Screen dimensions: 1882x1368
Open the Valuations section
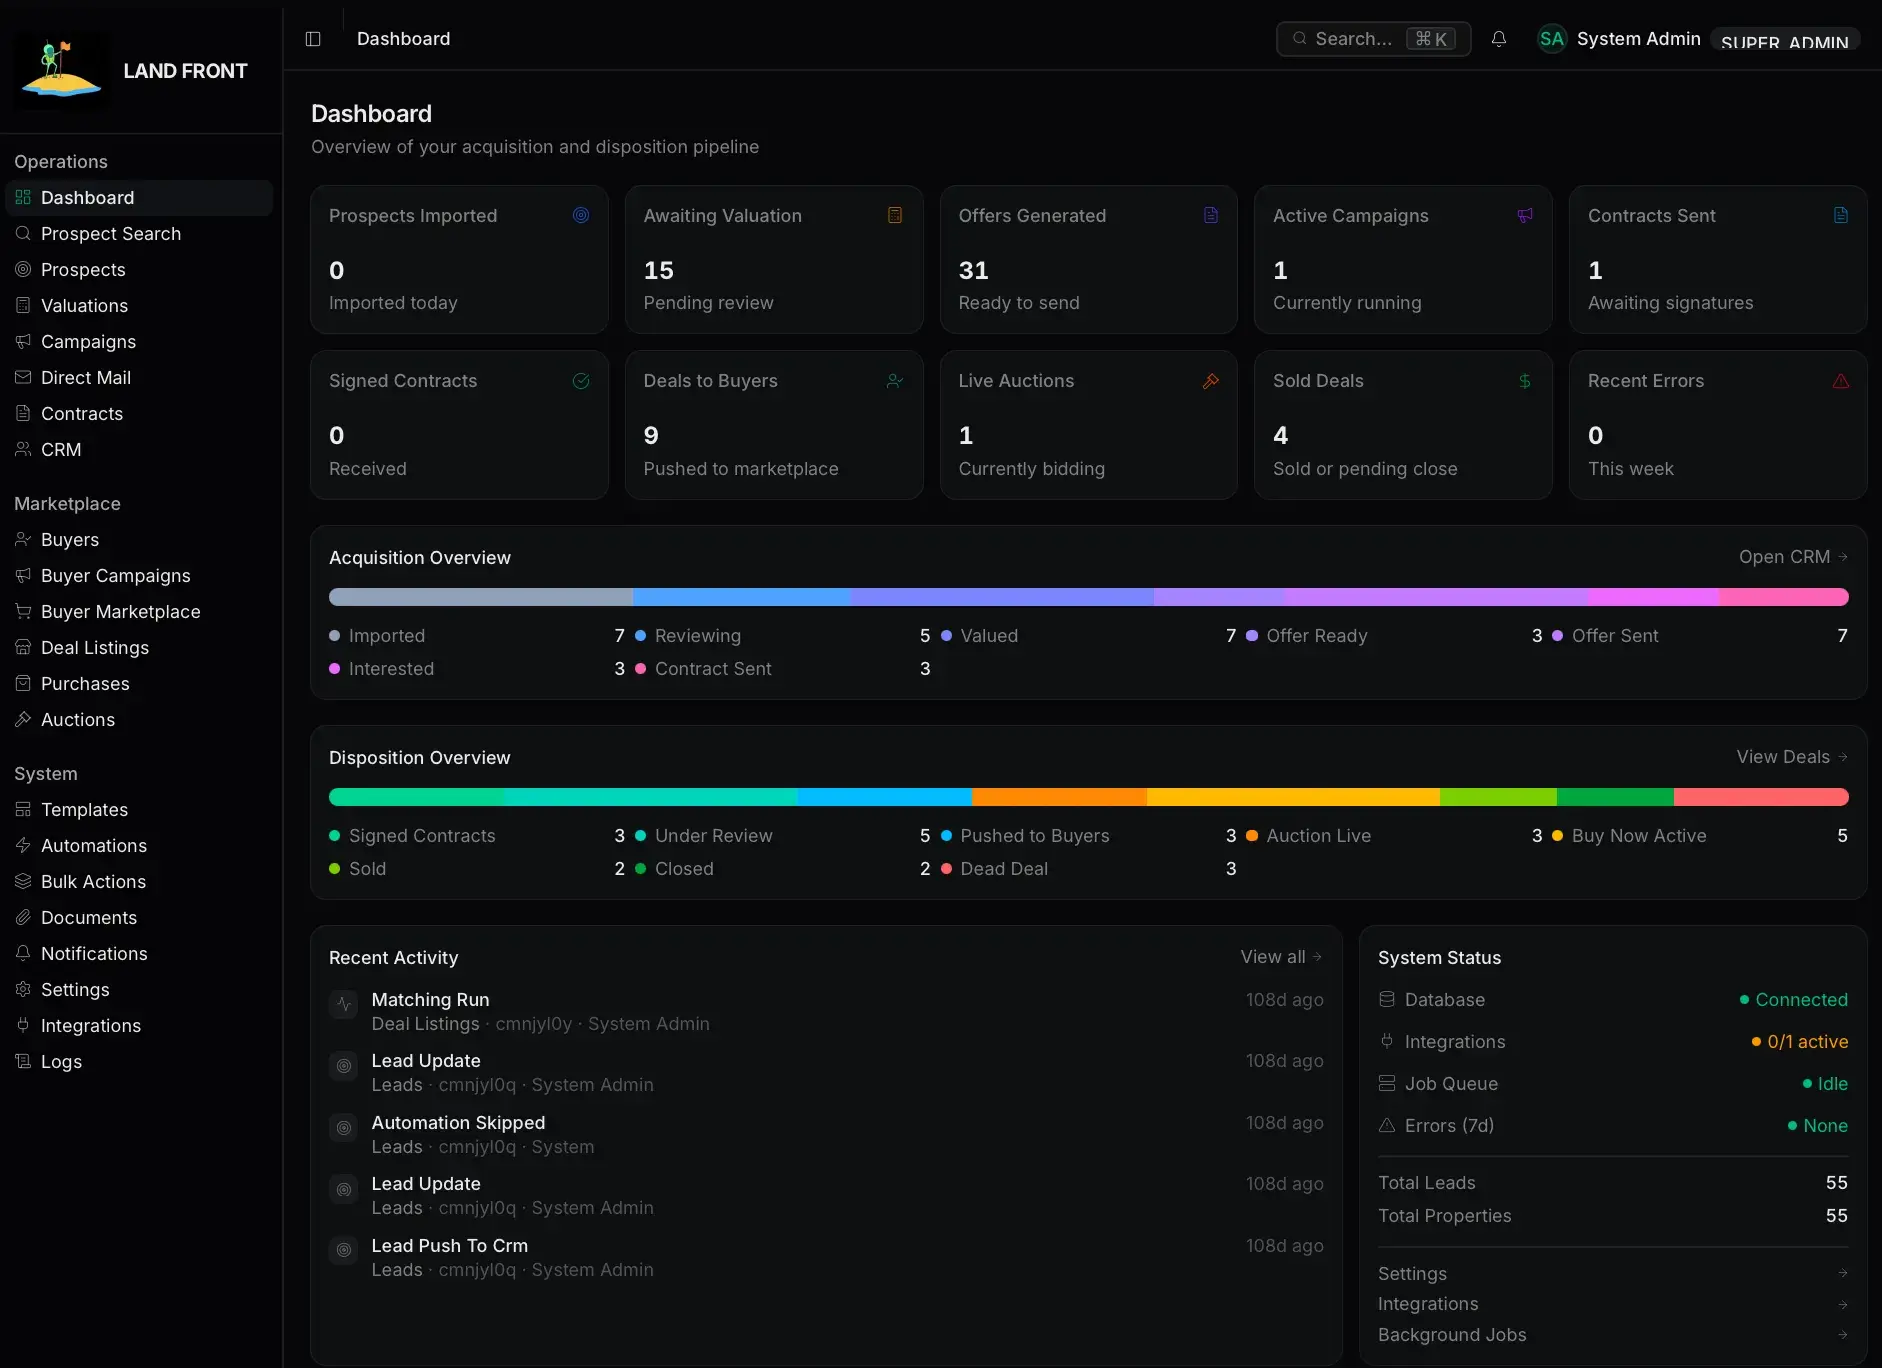(139, 306)
